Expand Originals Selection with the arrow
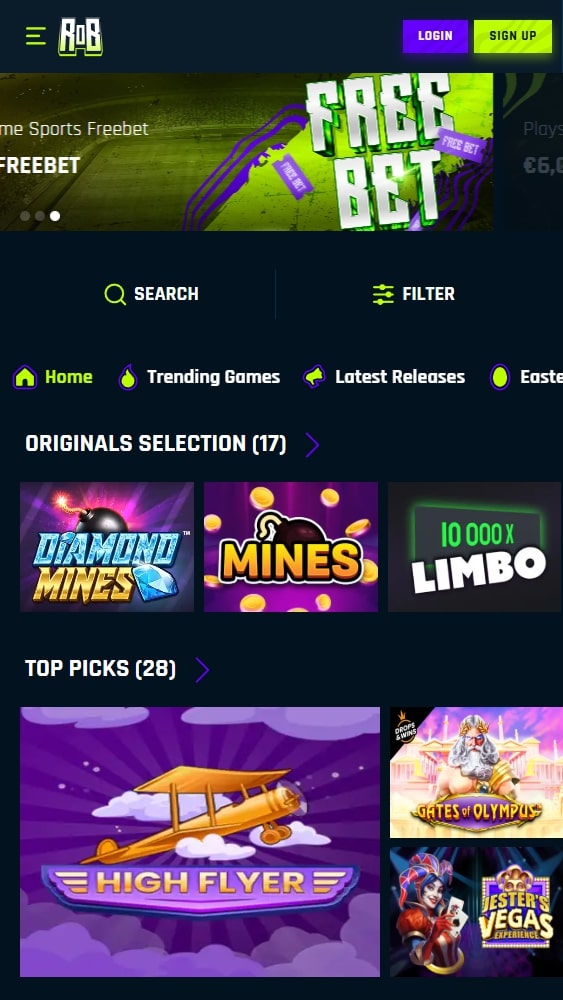This screenshot has height=1000, width=563. coord(312,445)
